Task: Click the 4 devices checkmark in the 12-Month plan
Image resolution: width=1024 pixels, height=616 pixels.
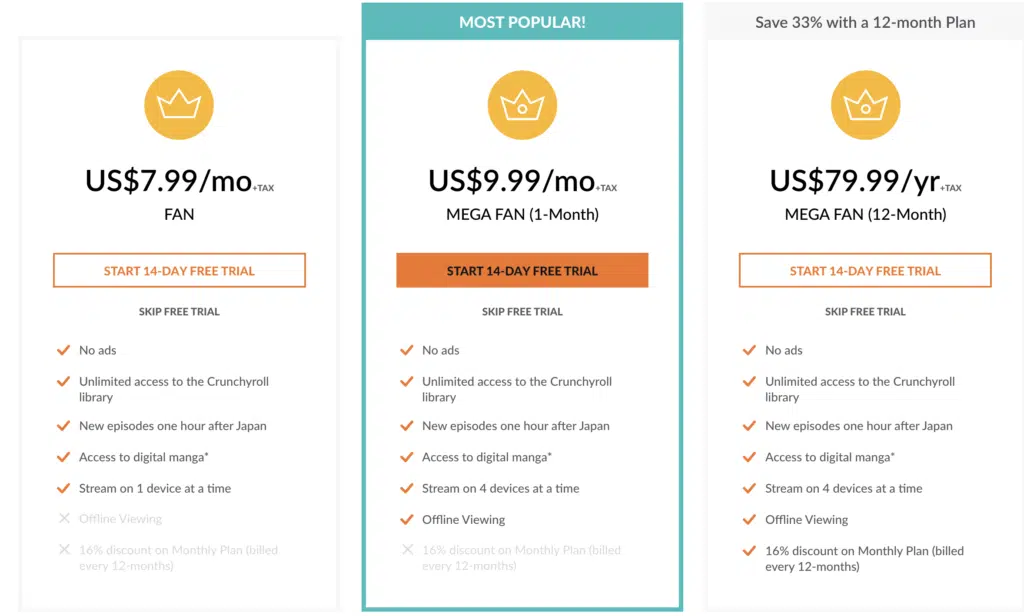Action: point(750,488)
